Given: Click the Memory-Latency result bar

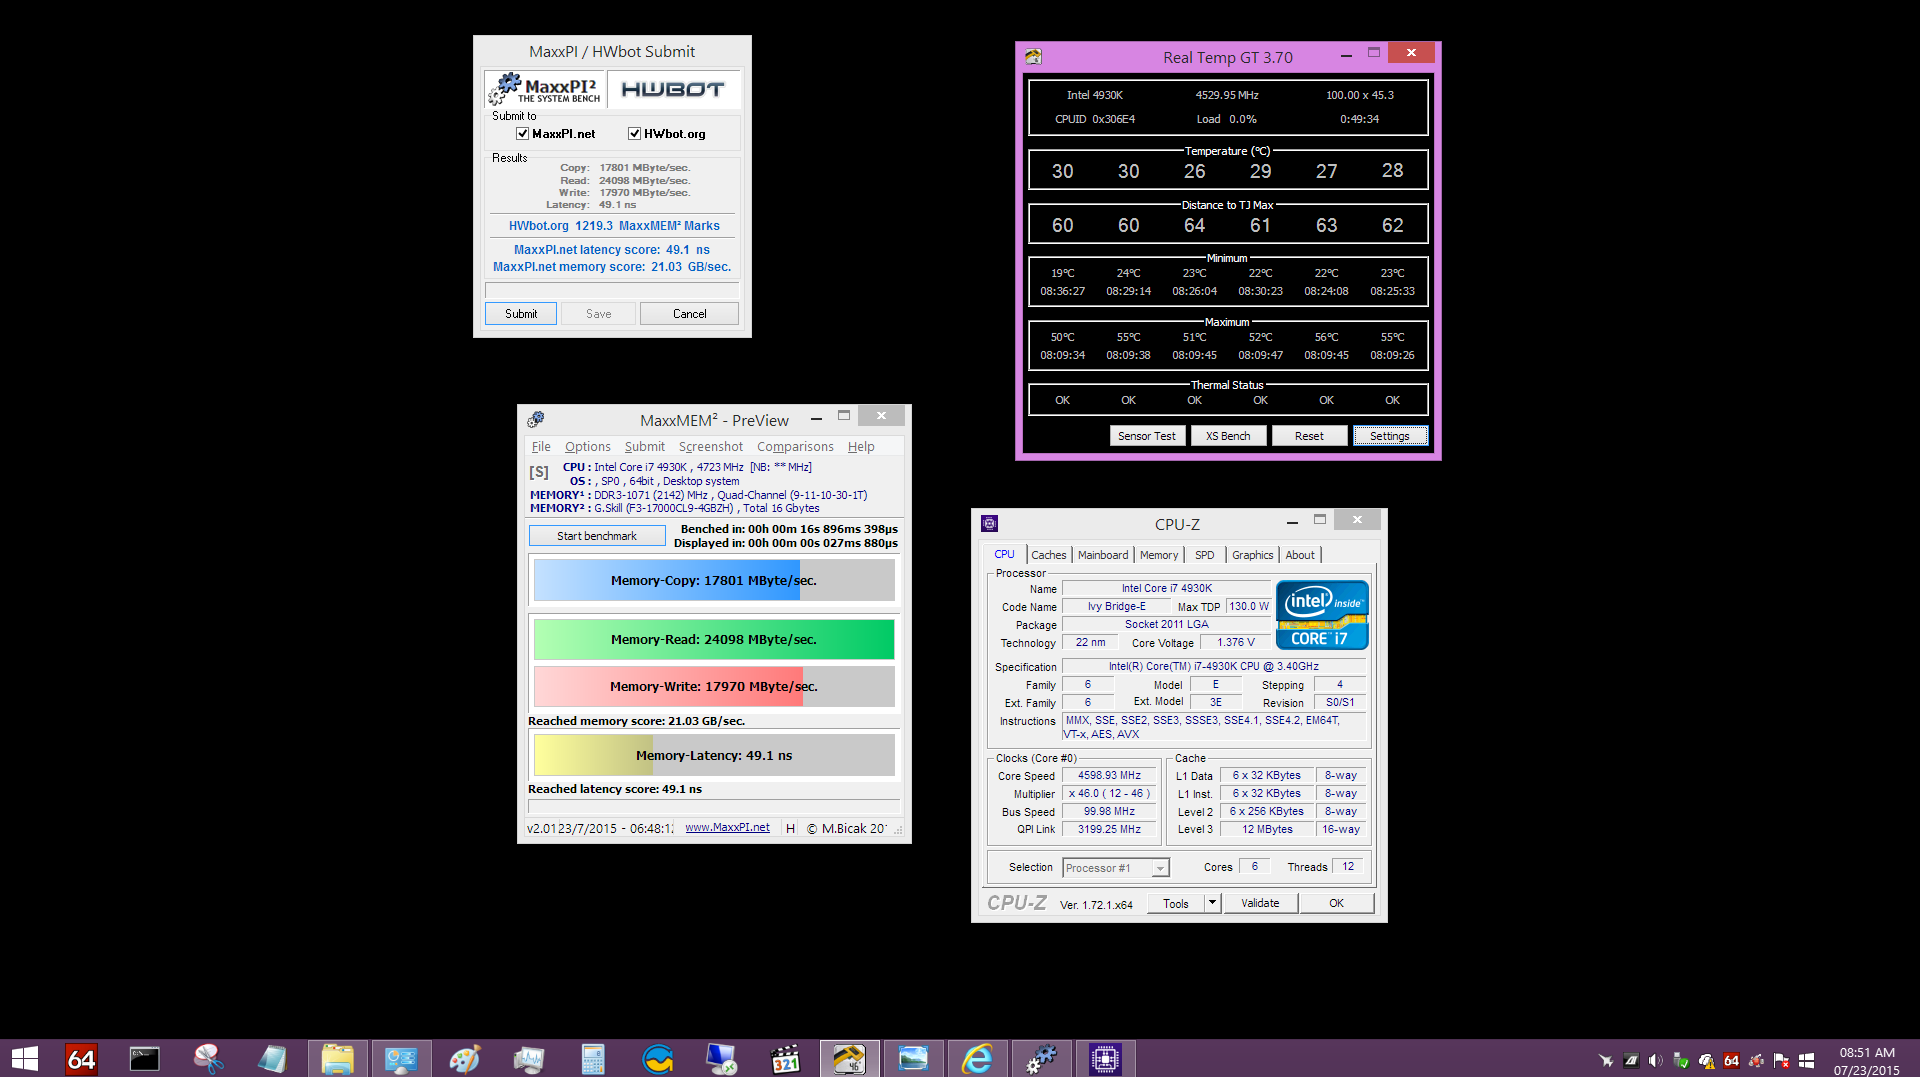Looking at the screenshot, I should 714,755.
